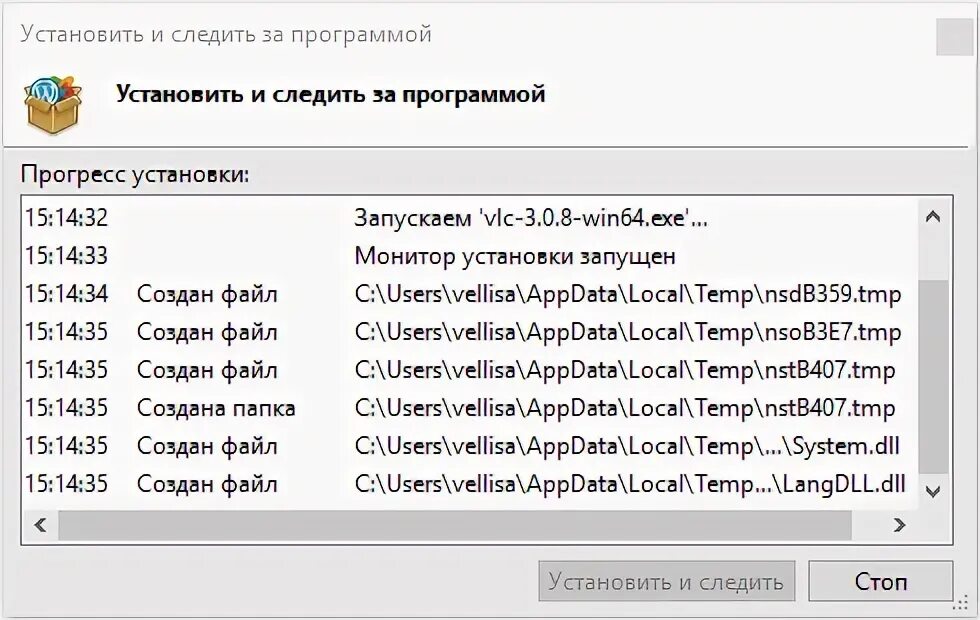
Task: Select the nsdB359.tmp file log row
Action: [627, 295]
